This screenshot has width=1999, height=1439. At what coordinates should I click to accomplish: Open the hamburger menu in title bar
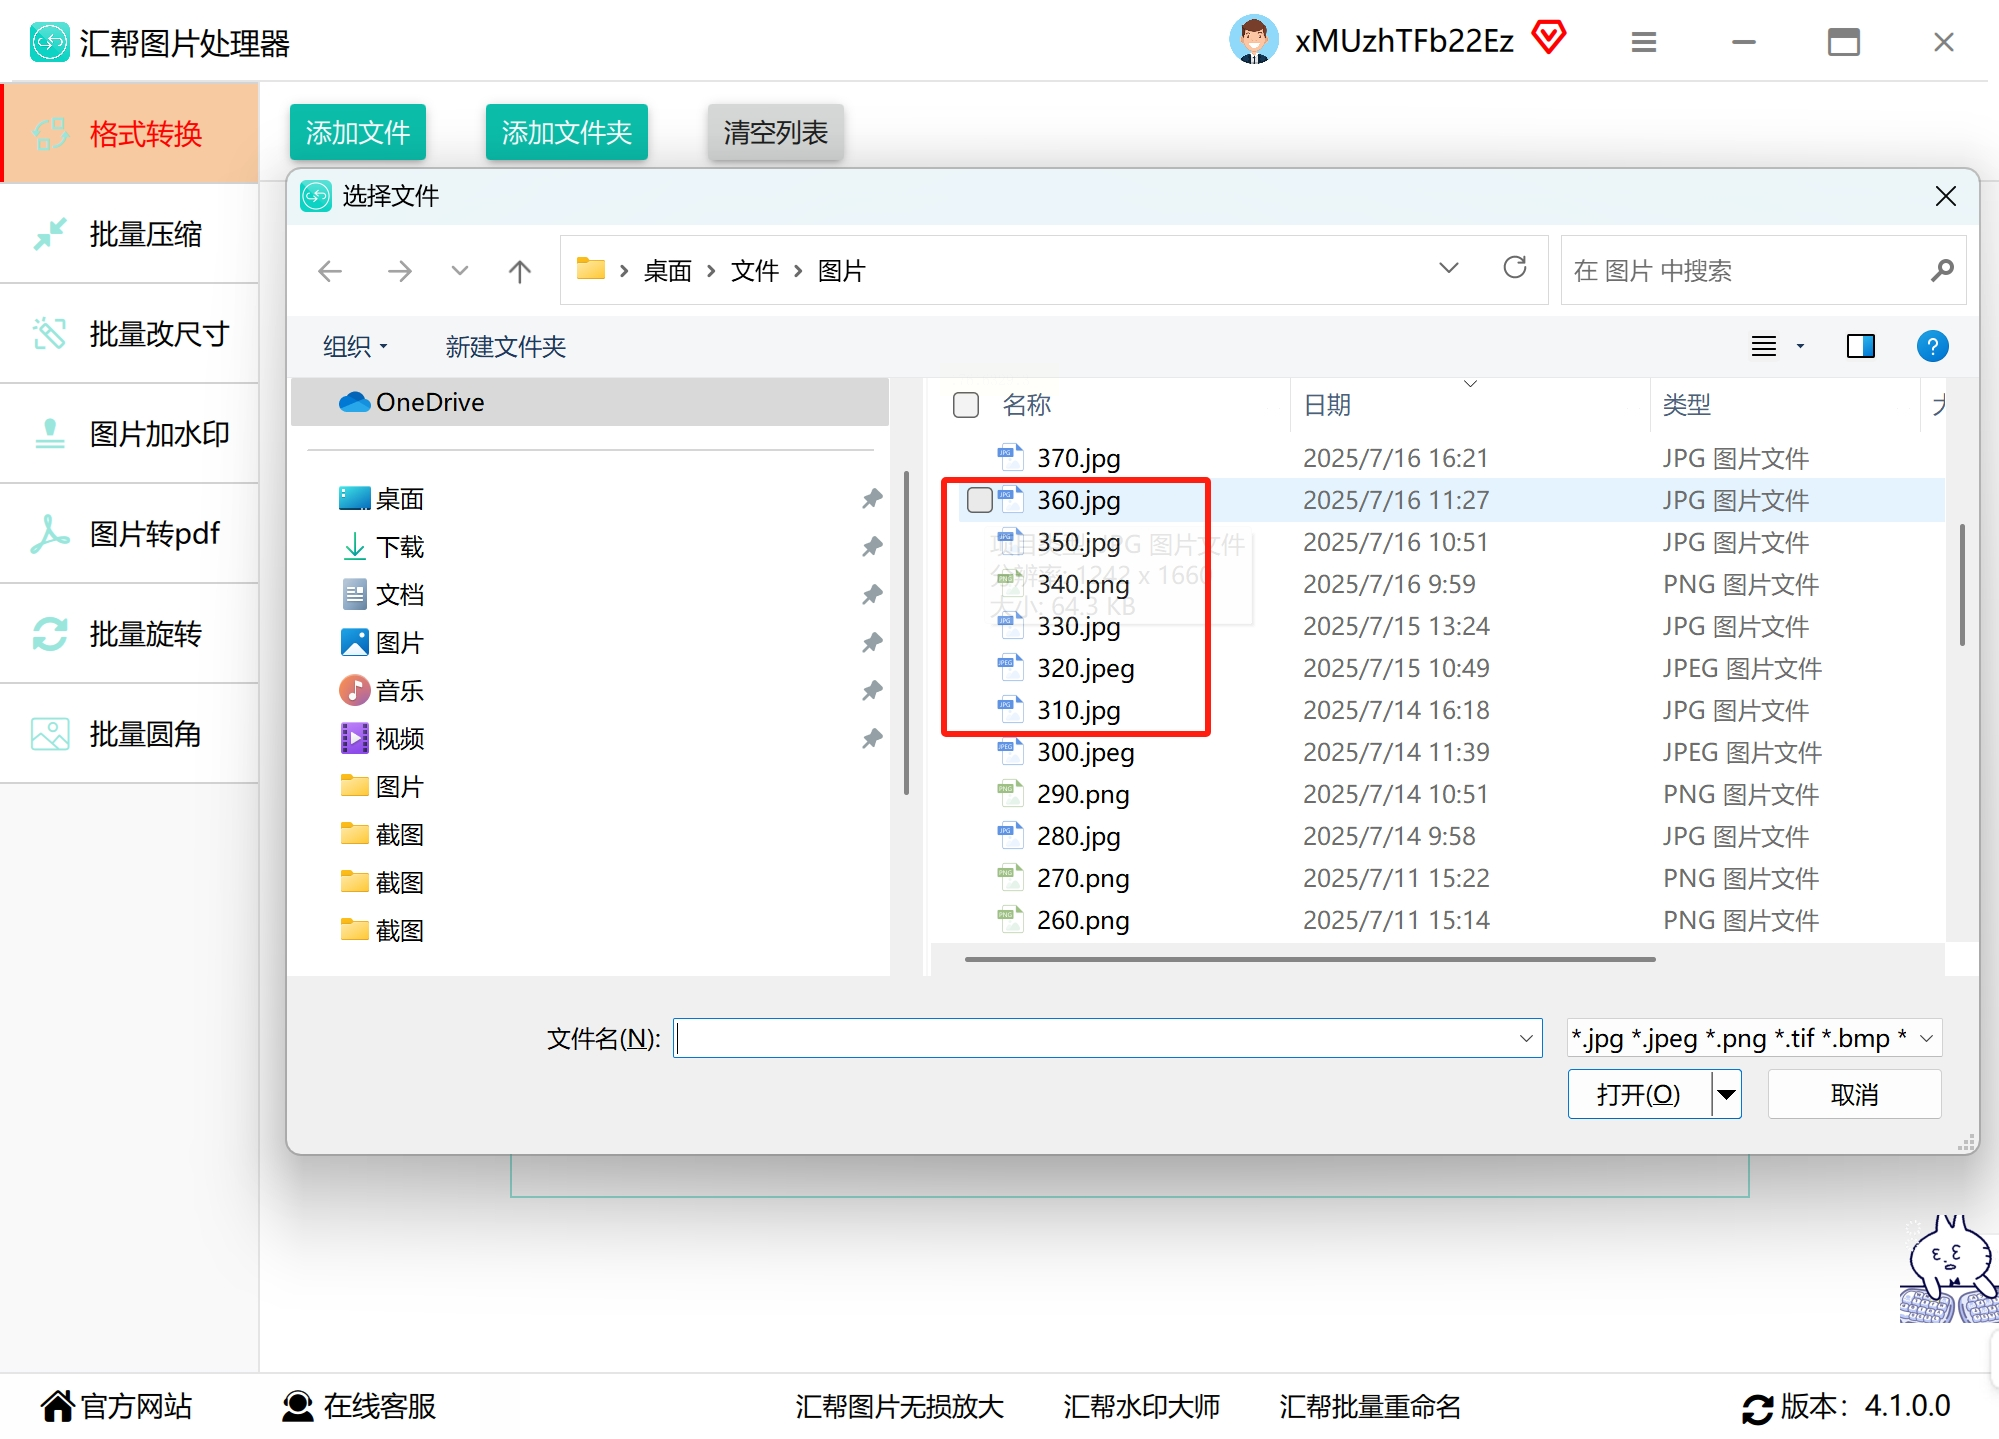coord(1643,42)
